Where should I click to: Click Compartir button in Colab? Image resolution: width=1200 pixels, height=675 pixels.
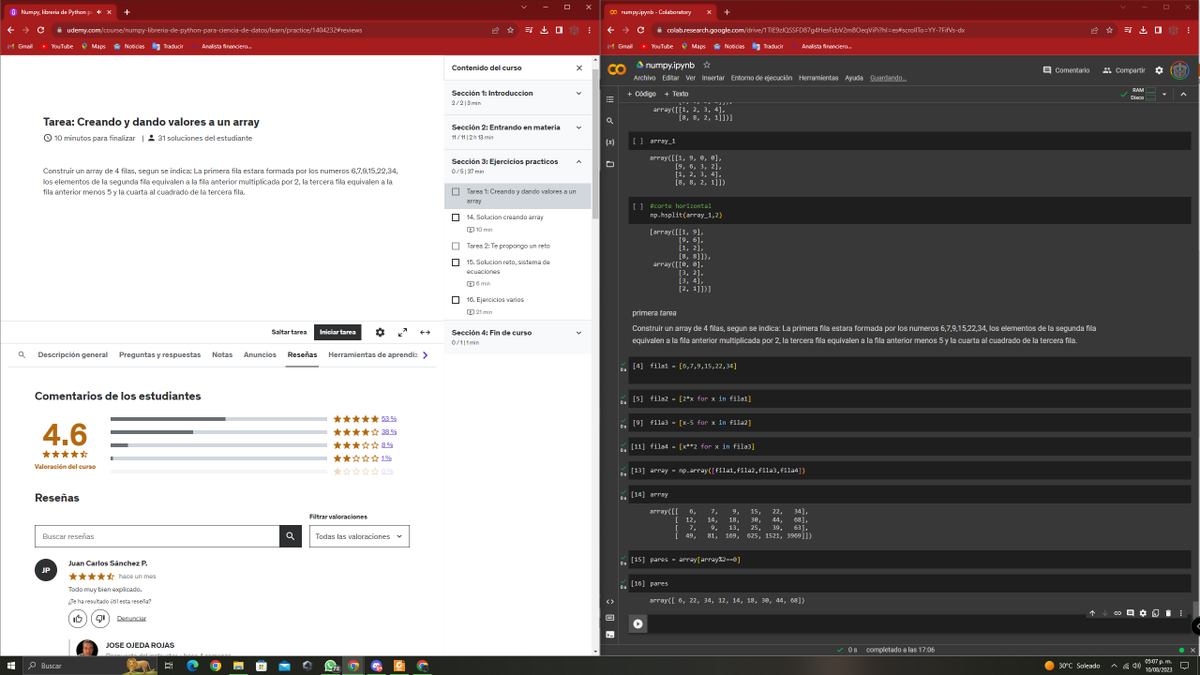coord(1124,70)
